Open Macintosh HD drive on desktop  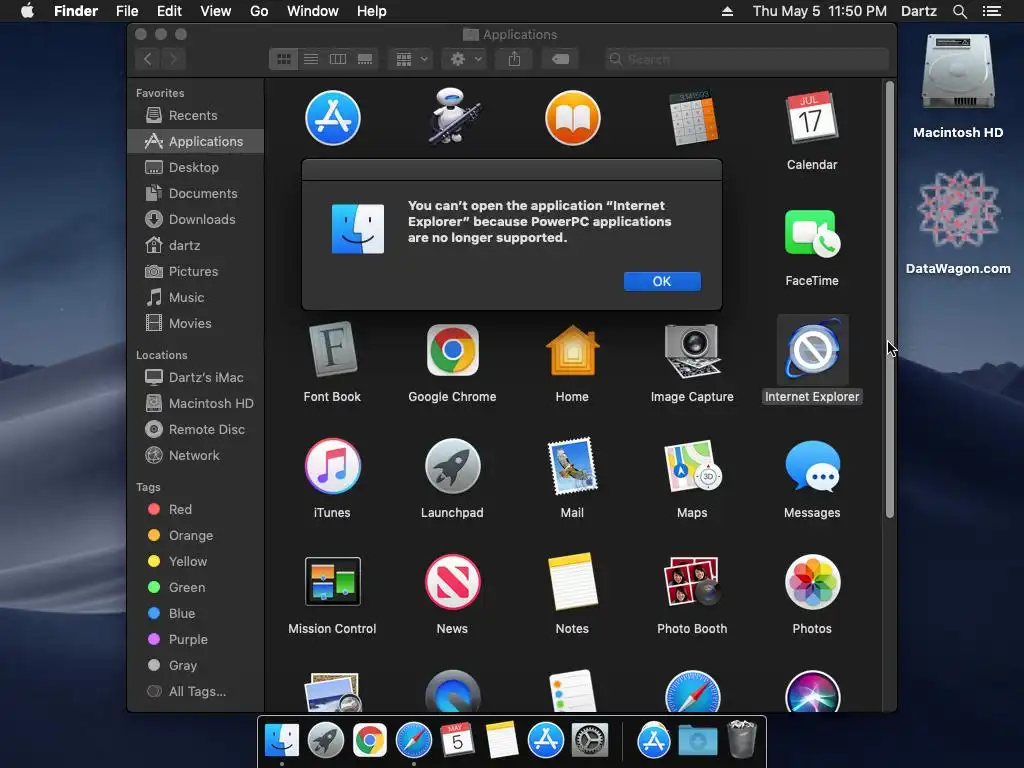click(x=958, y=72)
